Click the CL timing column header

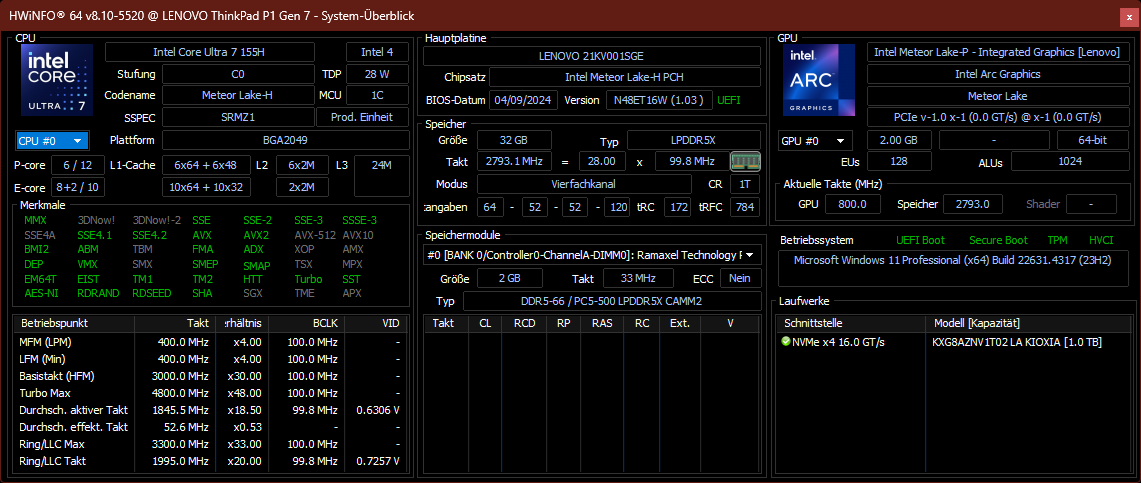(485, 323)
